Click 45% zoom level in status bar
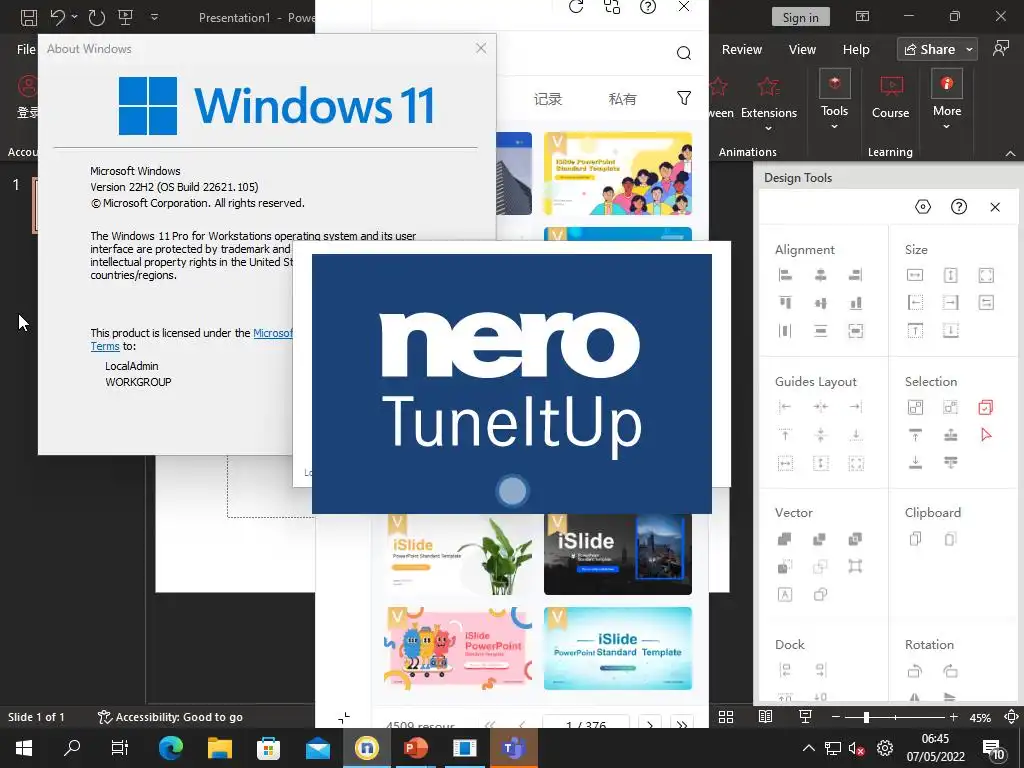This screenshot has height=768, width=1024. (980, 717)
